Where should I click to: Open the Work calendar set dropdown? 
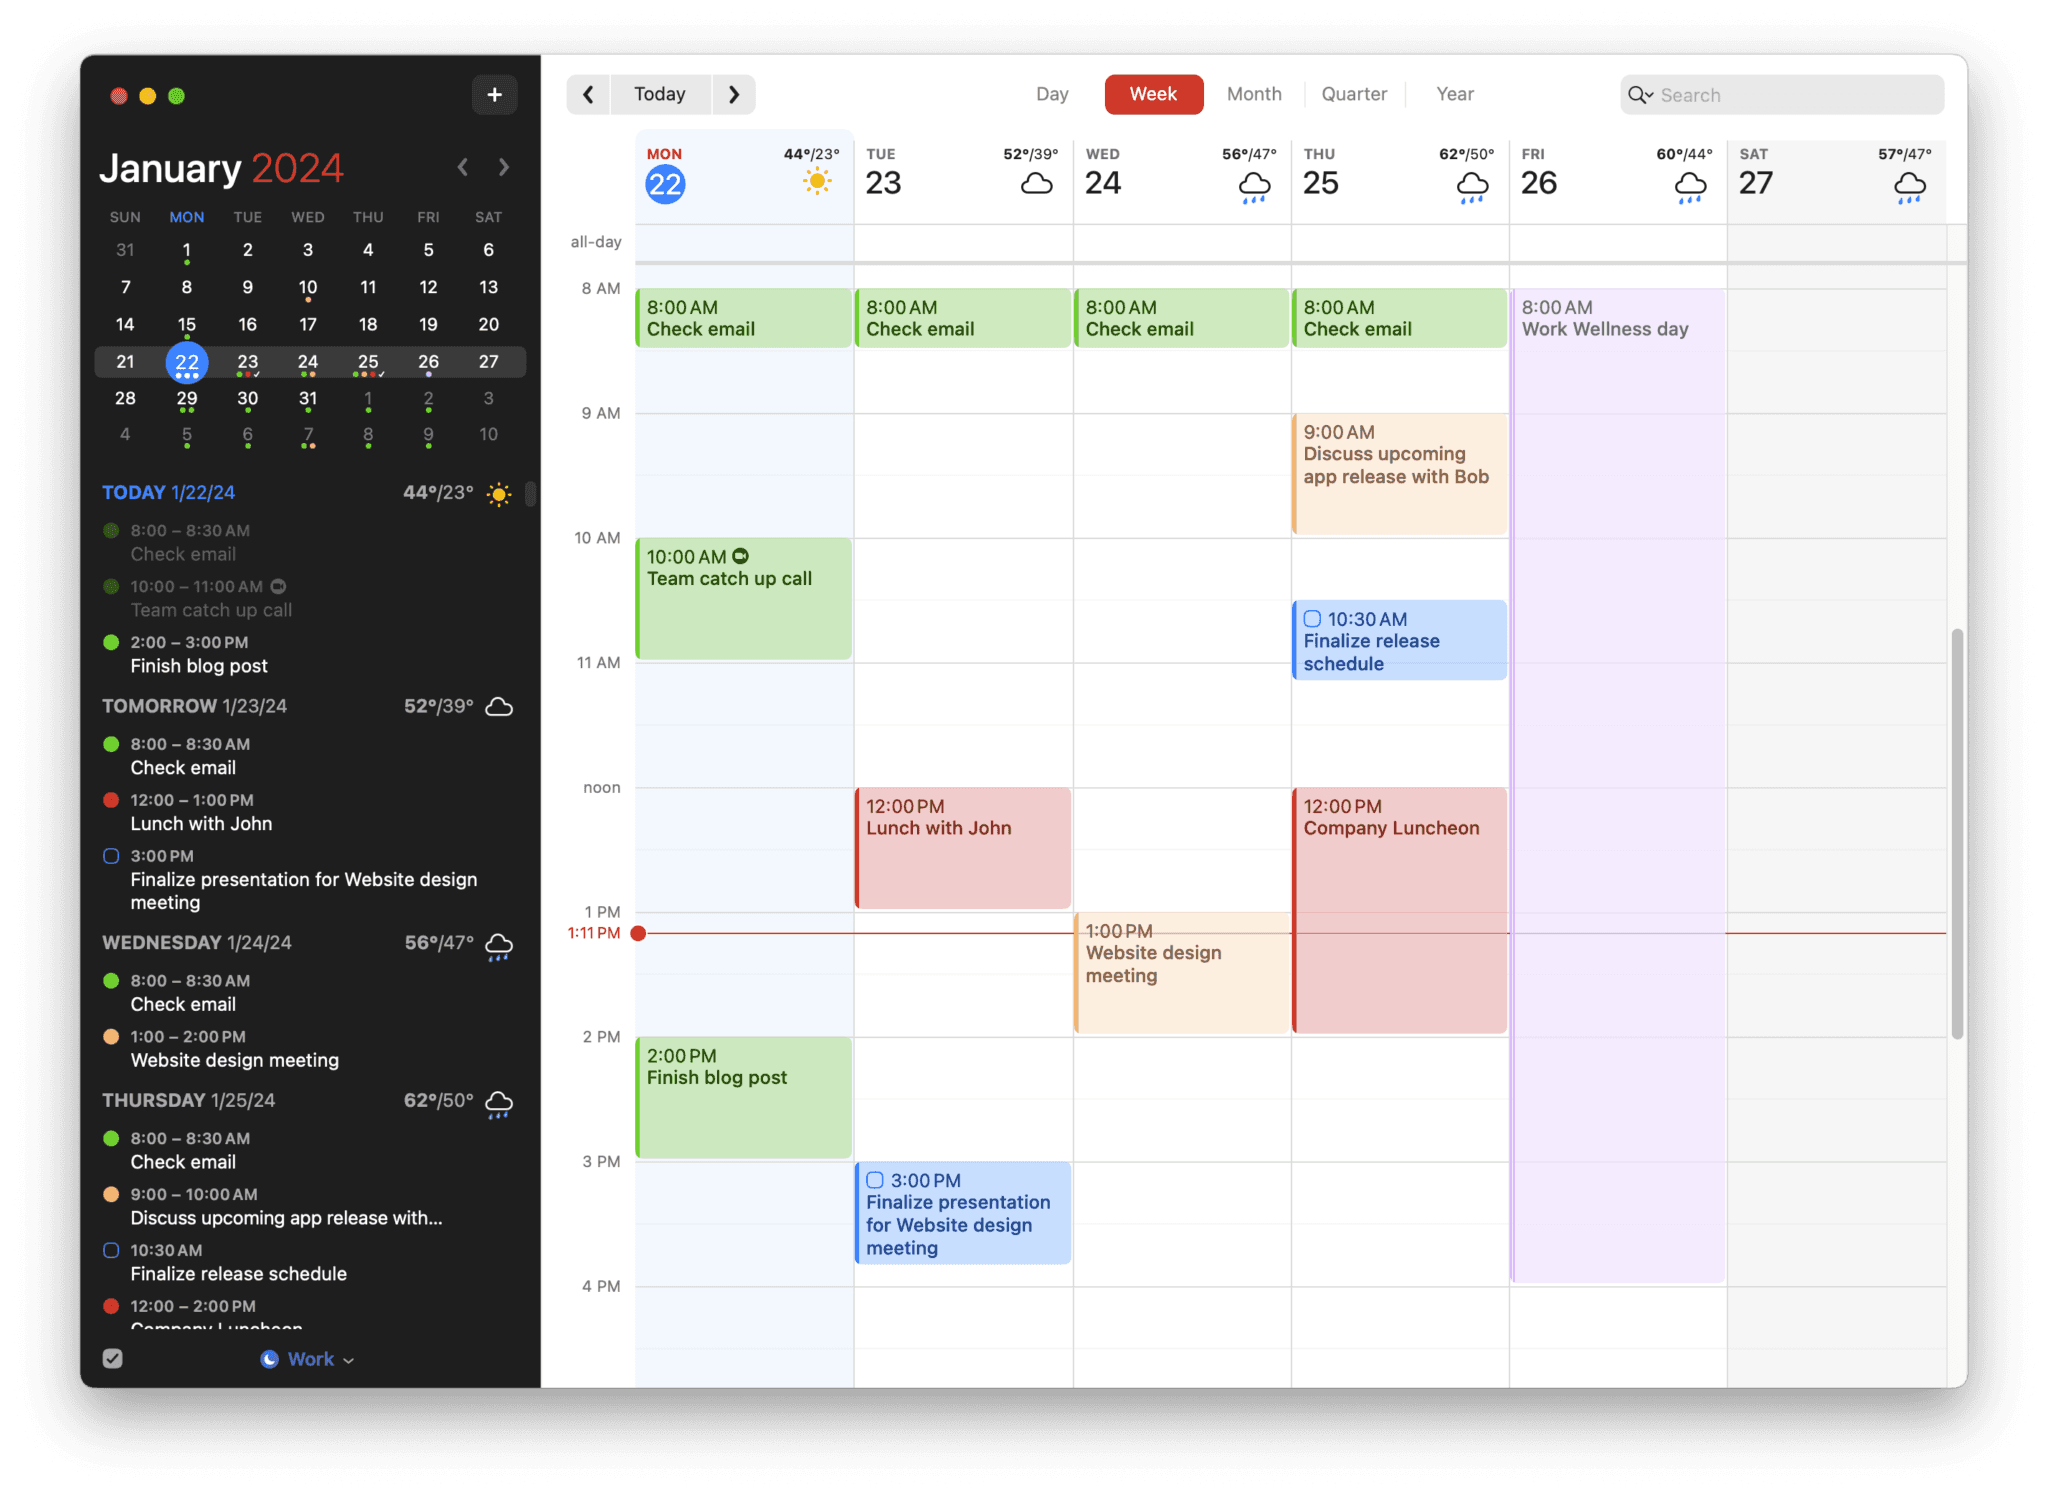pyautogui.click(x=308, y=1359)
